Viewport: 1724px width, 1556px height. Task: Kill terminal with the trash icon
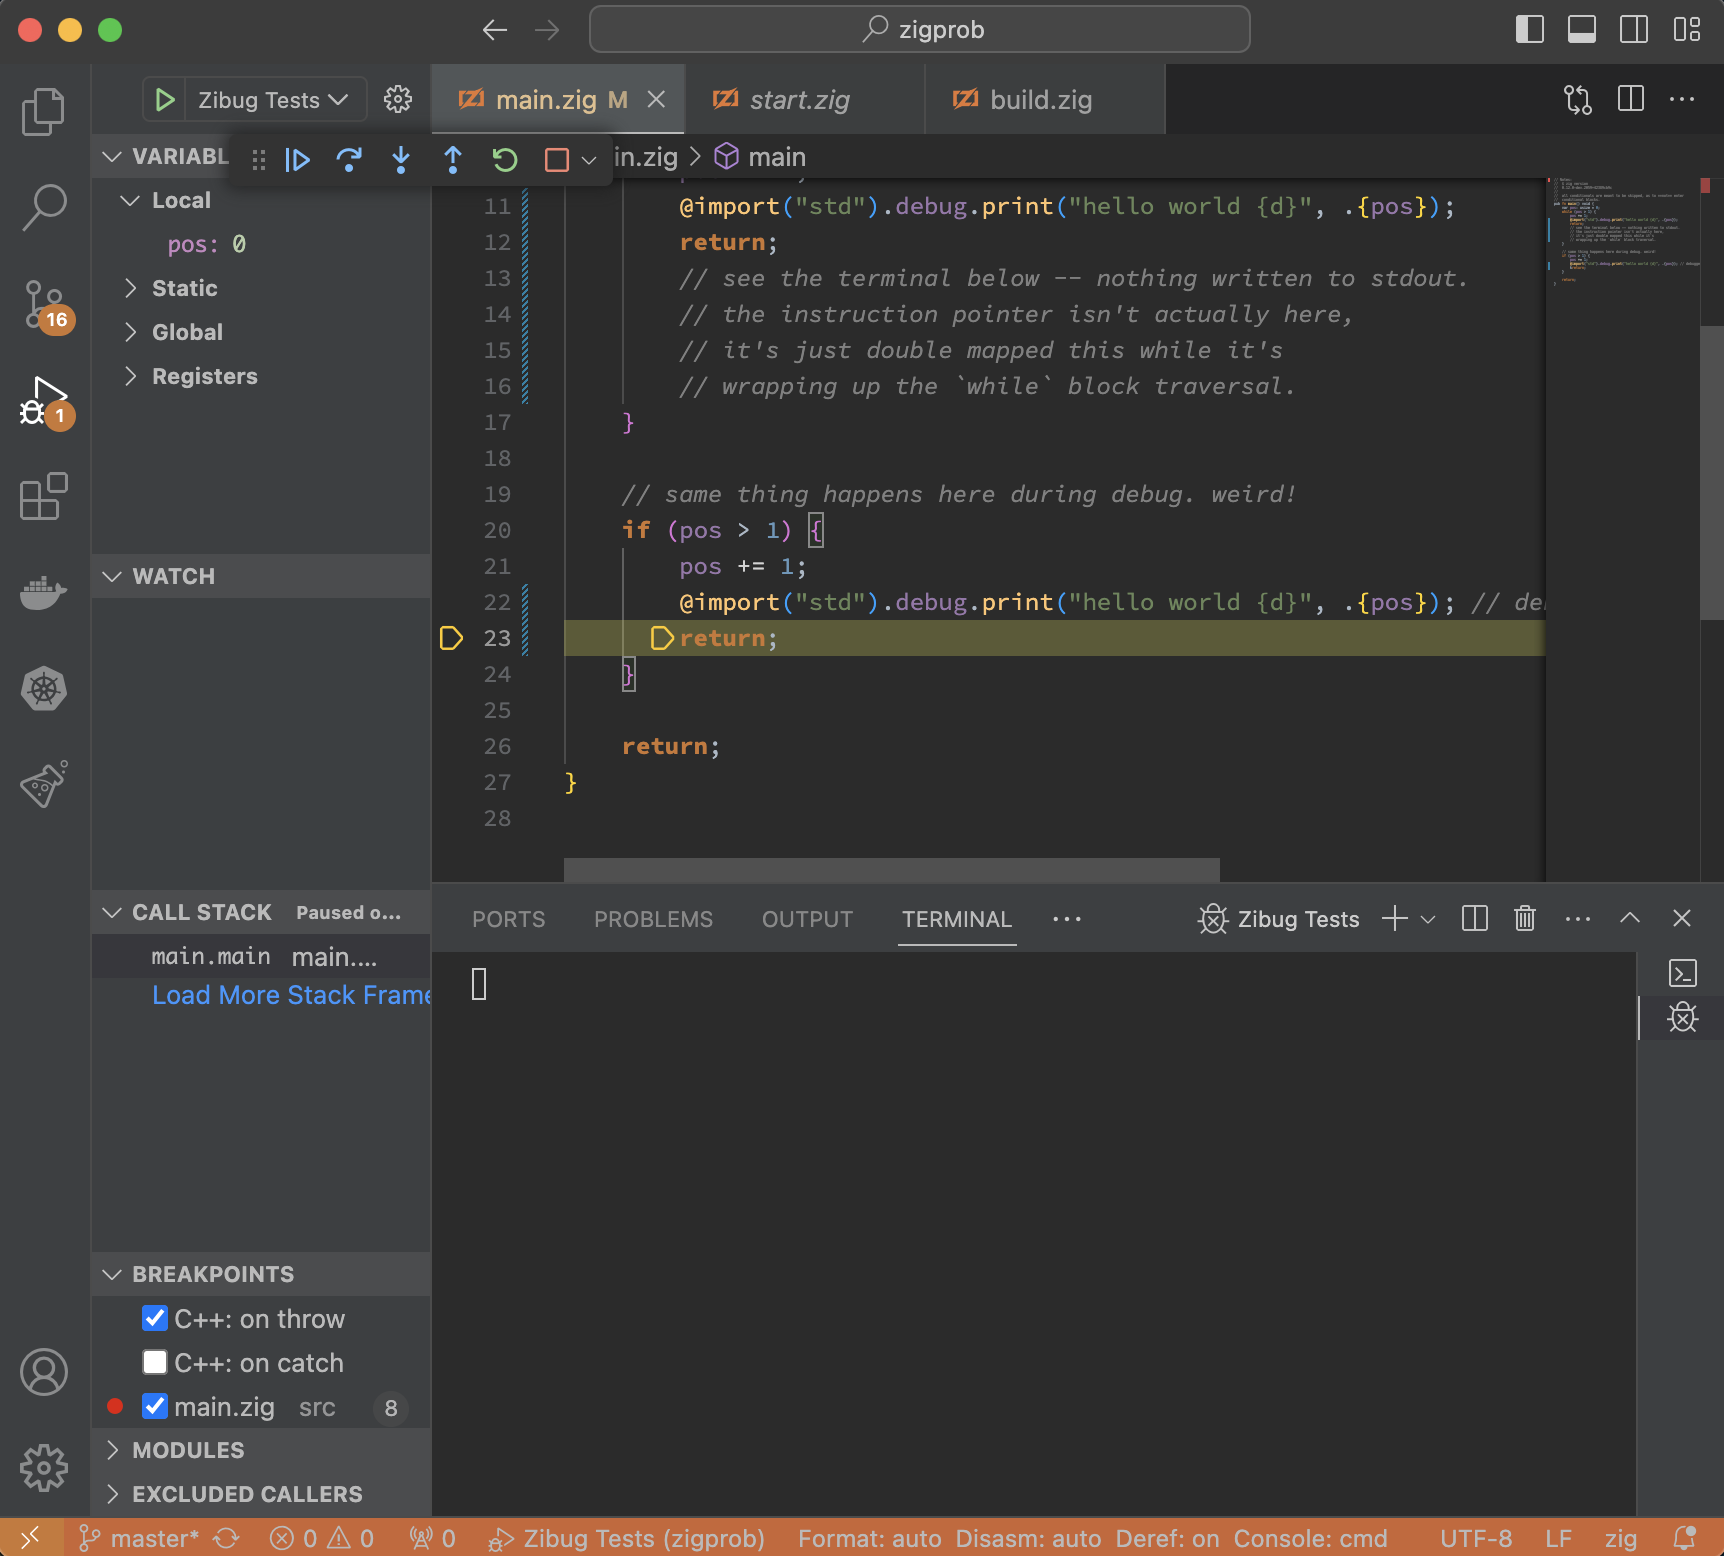[x=1524, y=918]
